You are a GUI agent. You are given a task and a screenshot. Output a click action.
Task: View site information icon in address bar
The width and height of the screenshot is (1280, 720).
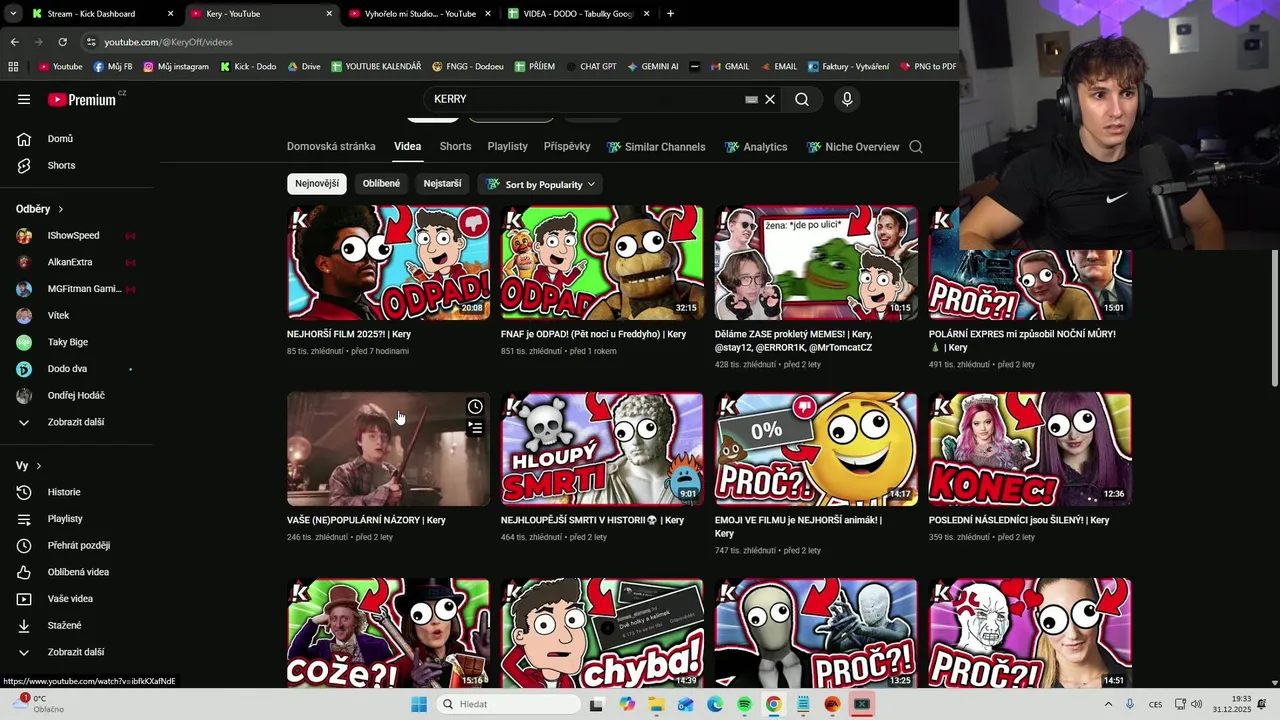(x=91, y=42)
